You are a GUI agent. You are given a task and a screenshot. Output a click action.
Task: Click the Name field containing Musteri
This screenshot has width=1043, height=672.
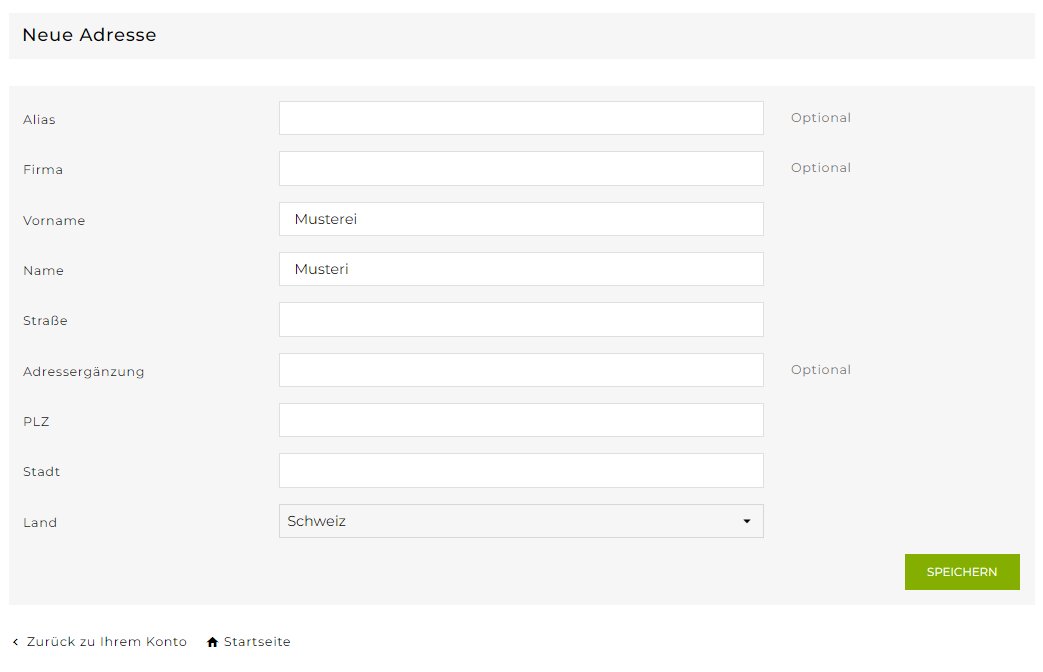[520, 269]
